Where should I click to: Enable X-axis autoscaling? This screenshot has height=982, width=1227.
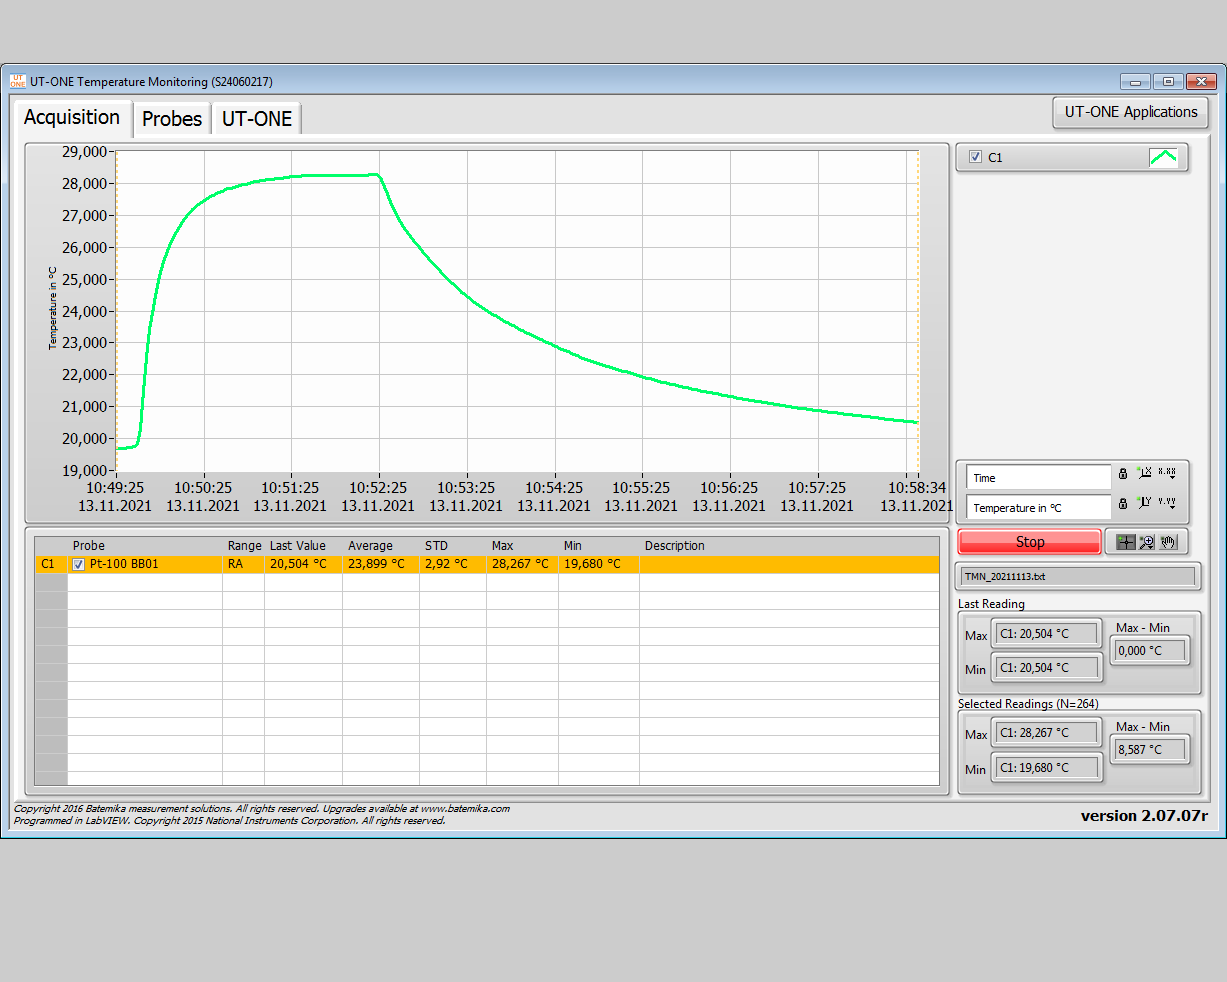pos(1144,474)
